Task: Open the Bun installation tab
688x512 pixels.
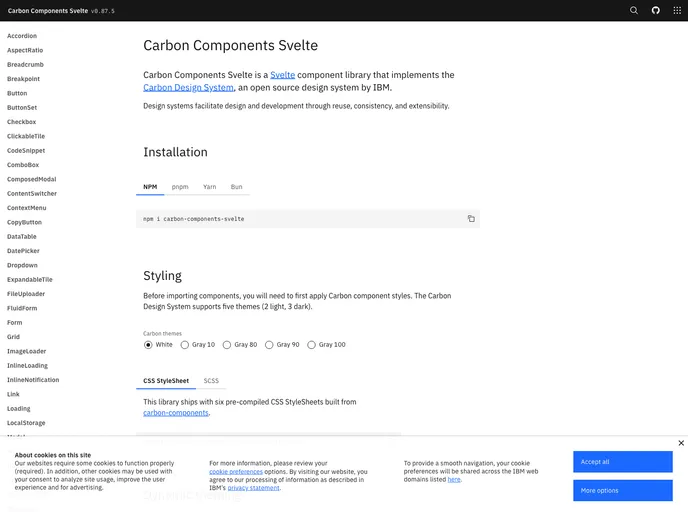Action: pyautogui.click(x=236, y=187)
